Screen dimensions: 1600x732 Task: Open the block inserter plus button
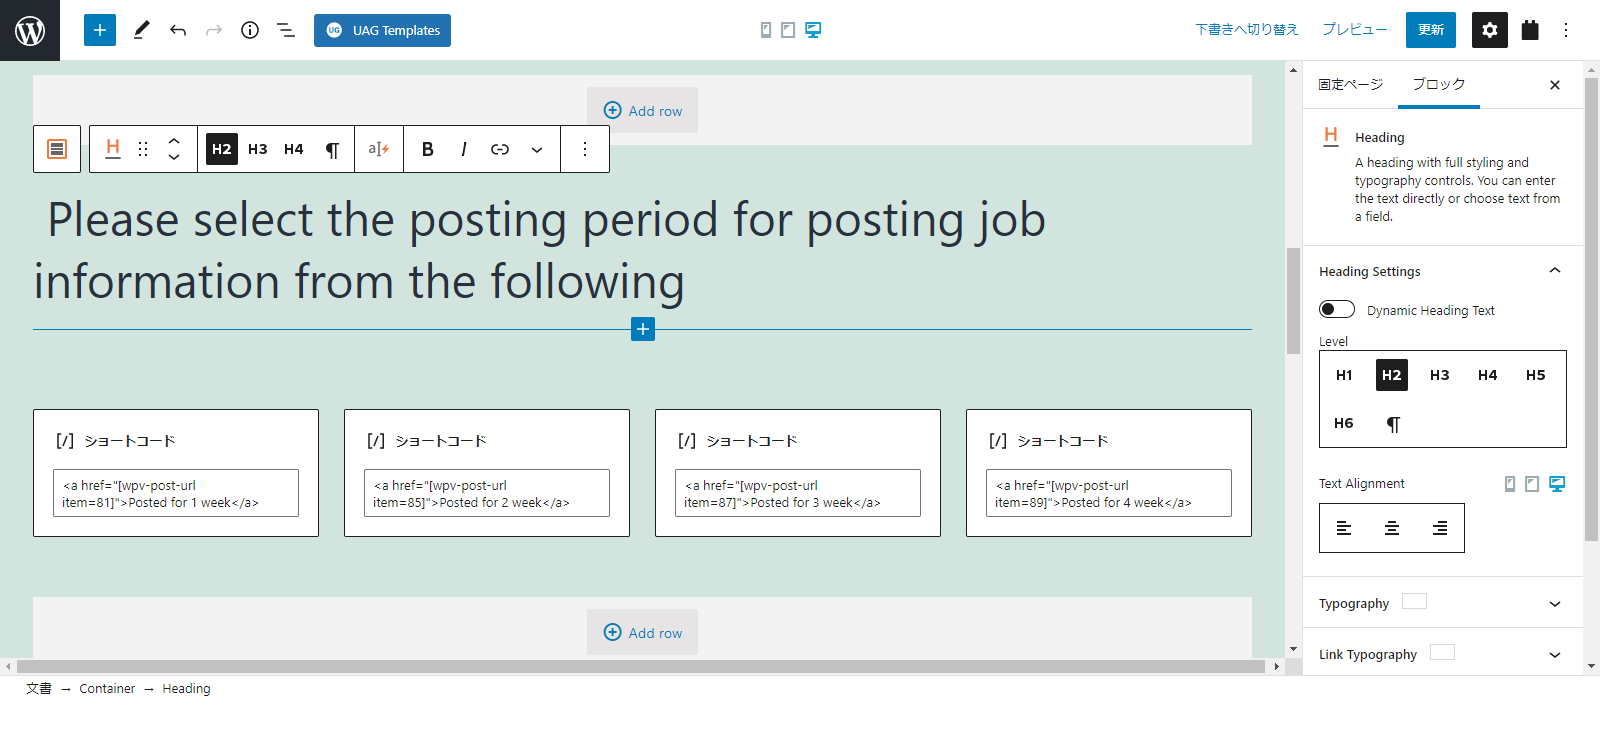pos(100,30)
